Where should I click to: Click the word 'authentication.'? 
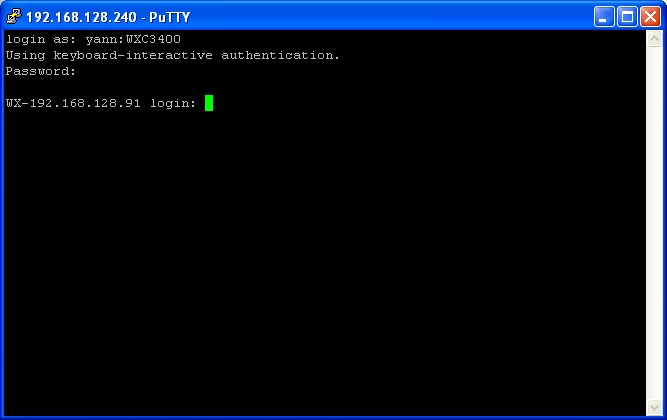click(280, 56)
